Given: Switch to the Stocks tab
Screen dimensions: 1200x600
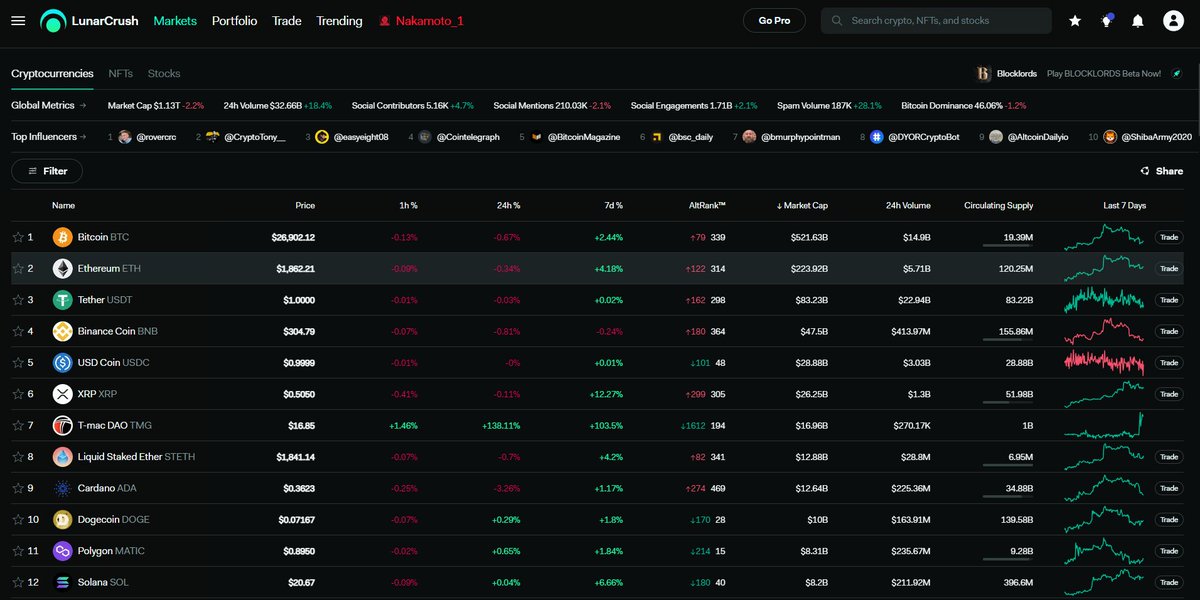Looking at the screenshot, I should click(x=164, y=74).
